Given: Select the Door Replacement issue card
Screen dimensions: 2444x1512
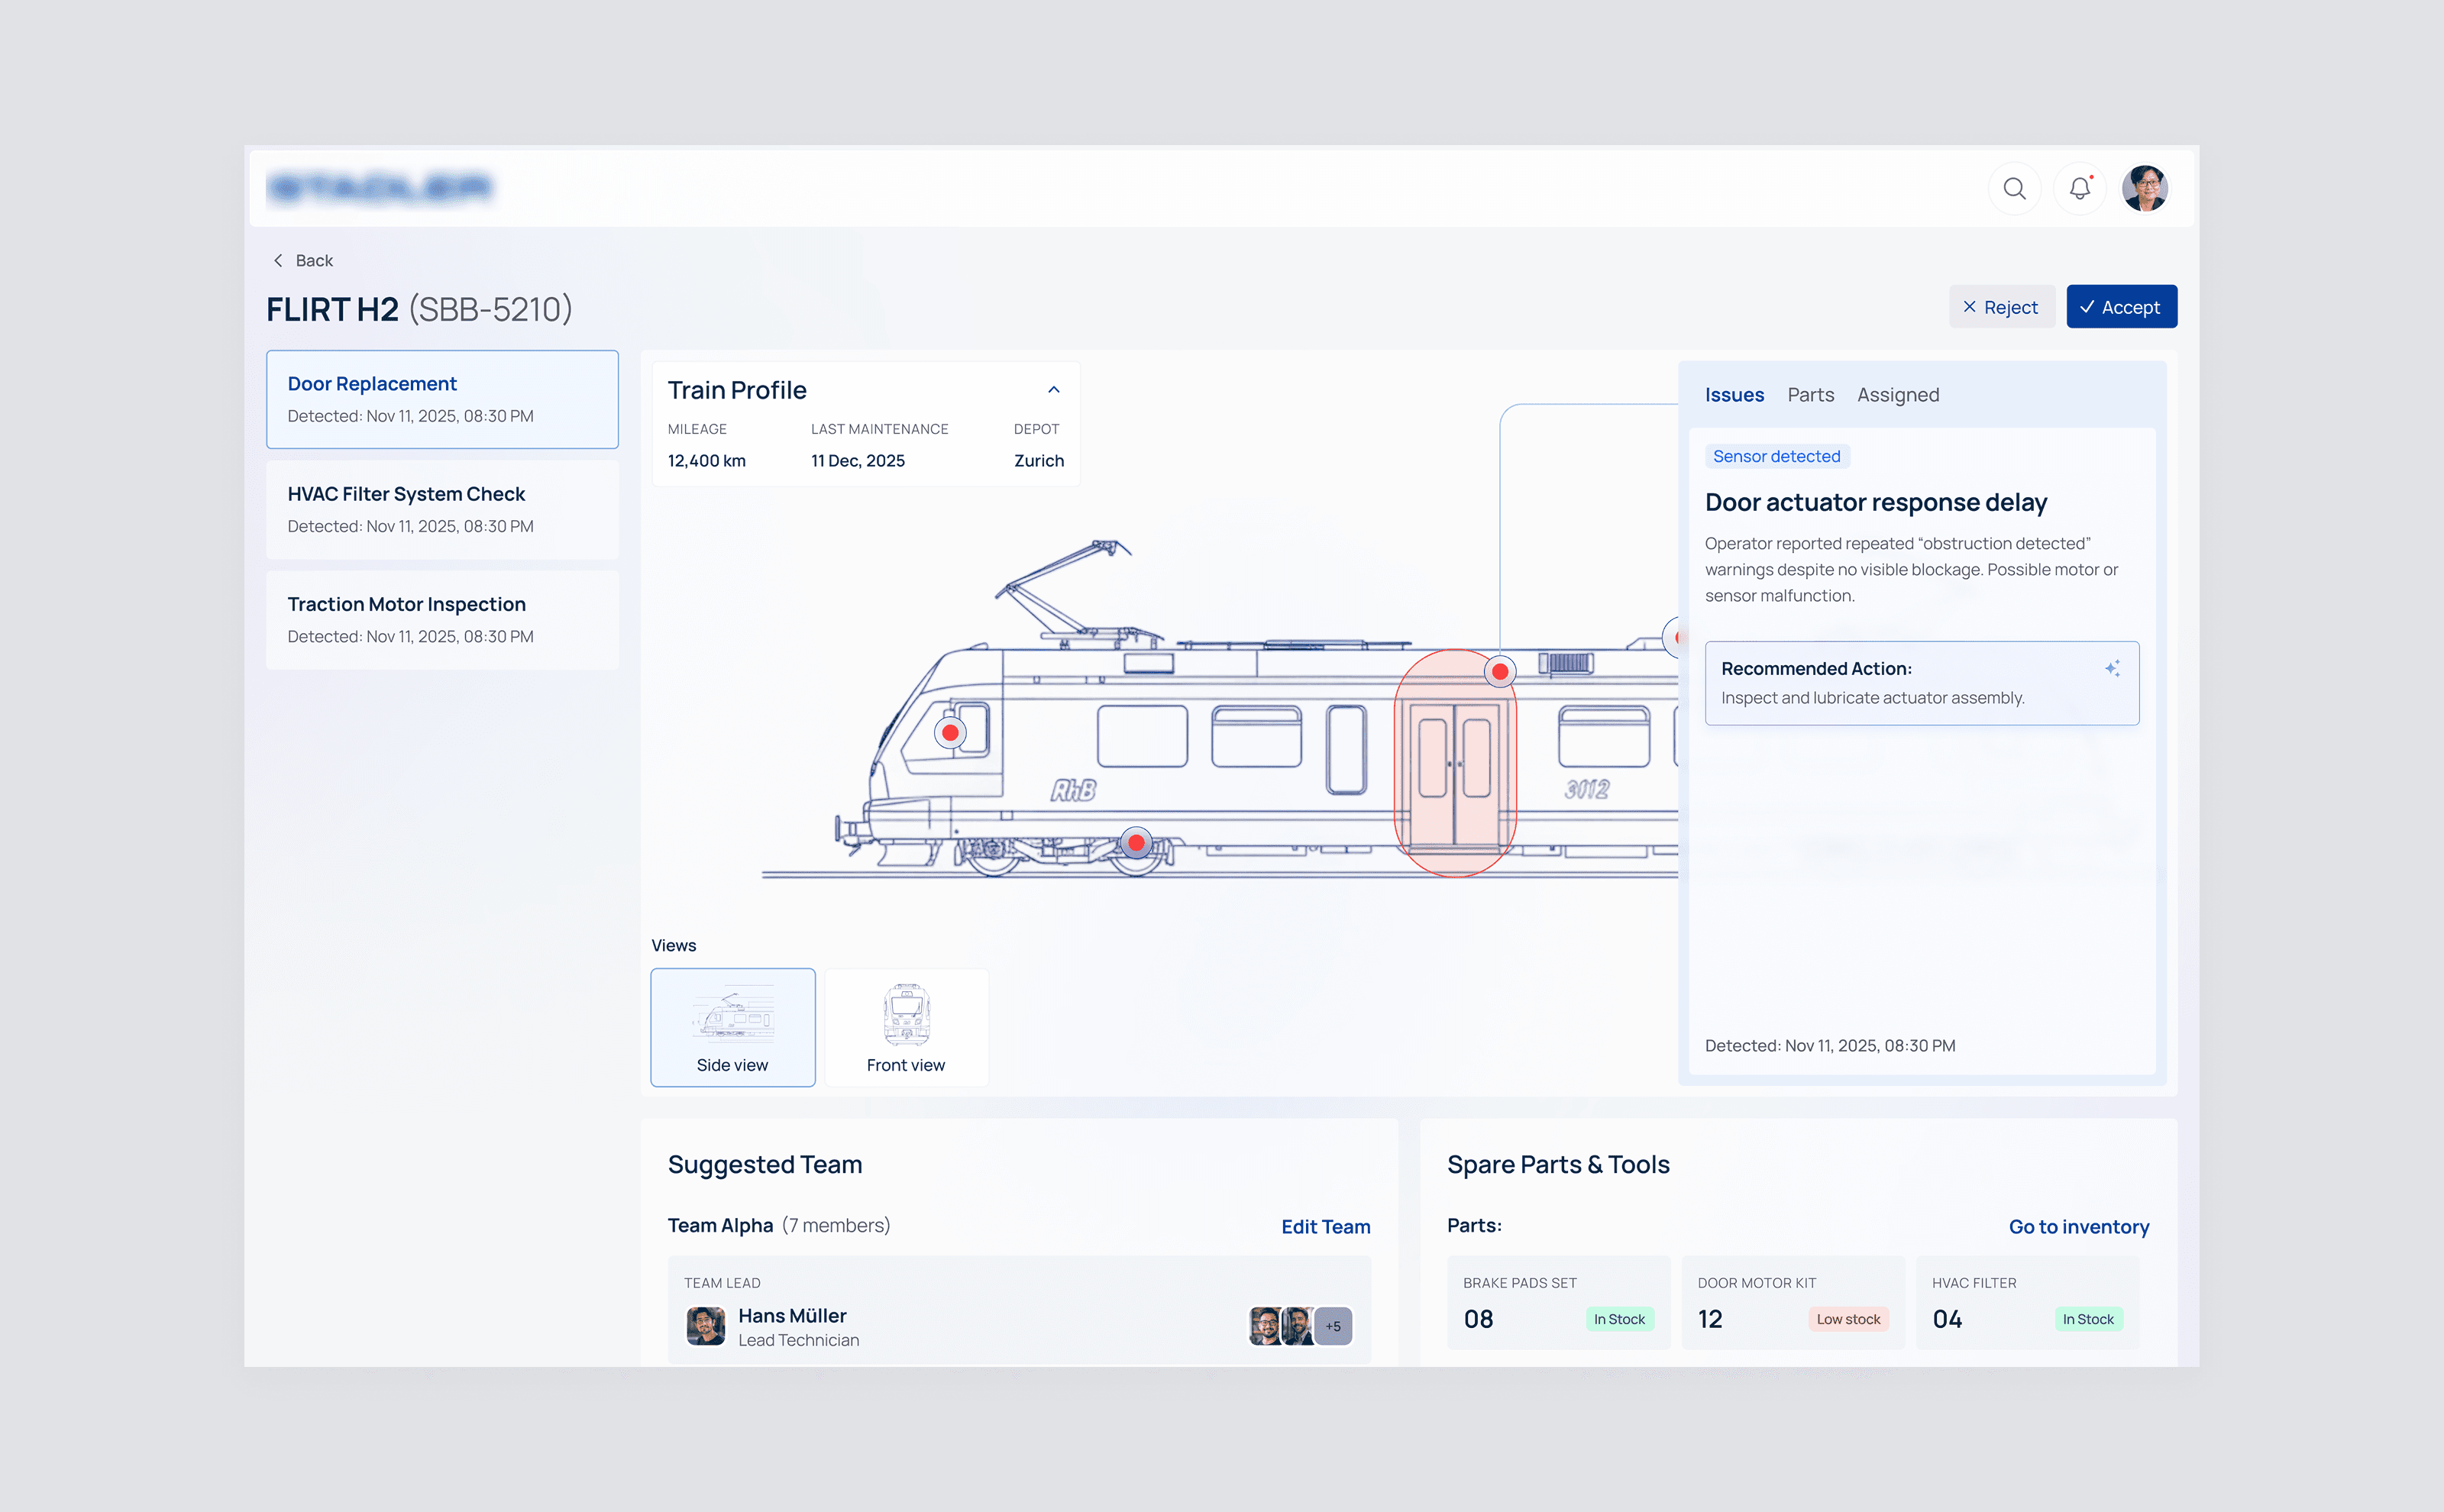Looking at the screenshot, I should (442, 399).
